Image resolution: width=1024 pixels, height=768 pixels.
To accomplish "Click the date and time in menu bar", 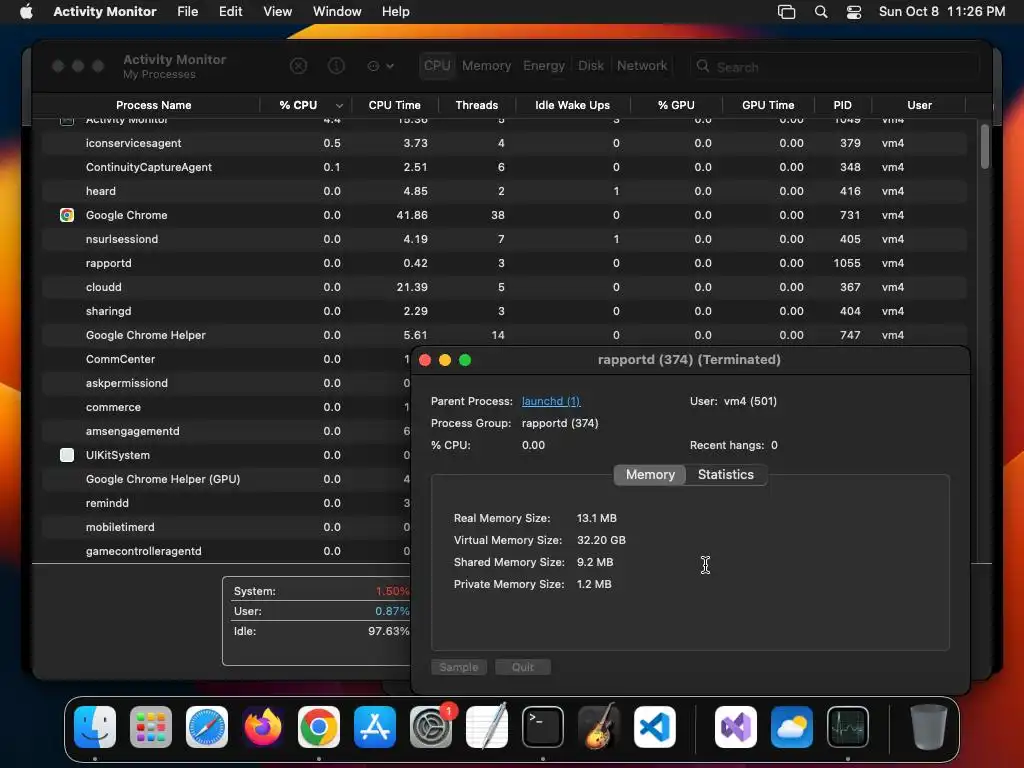I will pyautogui.click(x=942, y=12).
